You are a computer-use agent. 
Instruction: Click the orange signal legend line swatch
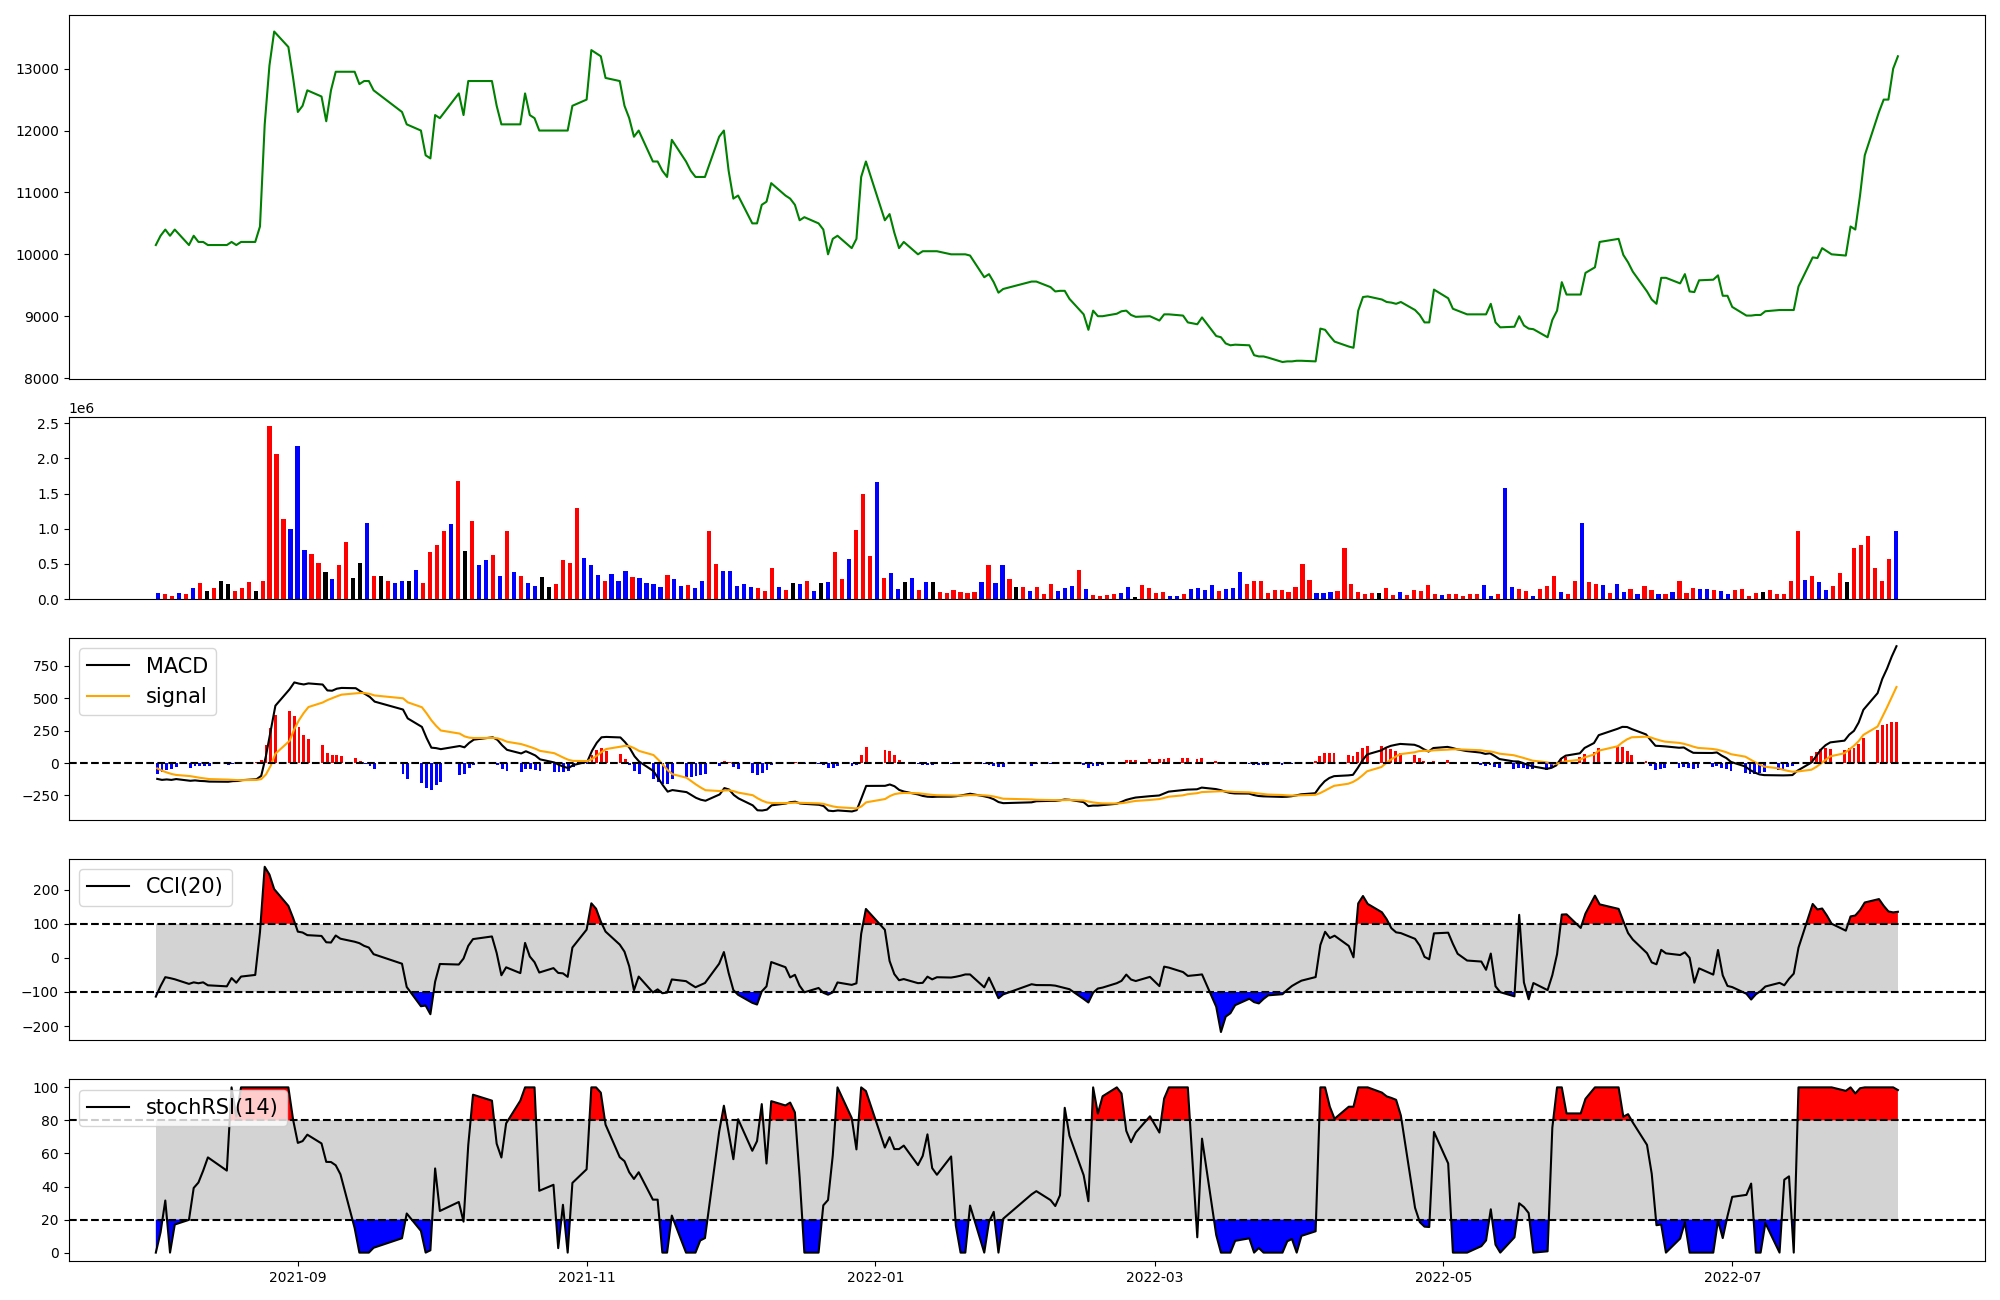(x=108, y=696)
